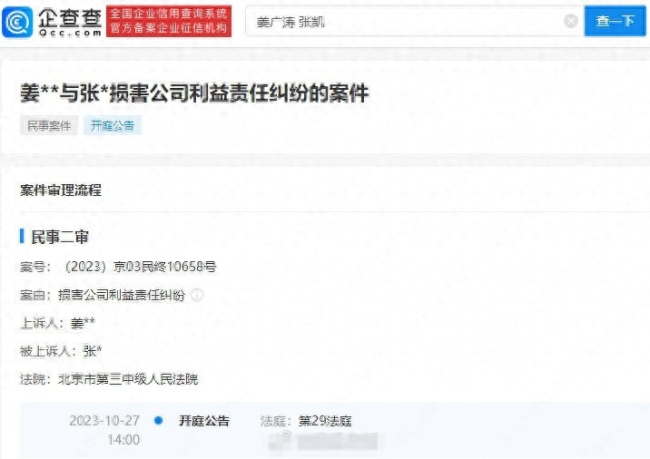Click appellee name 张*
This screenshot has height=459, width=650.
[x=92, y=351]
